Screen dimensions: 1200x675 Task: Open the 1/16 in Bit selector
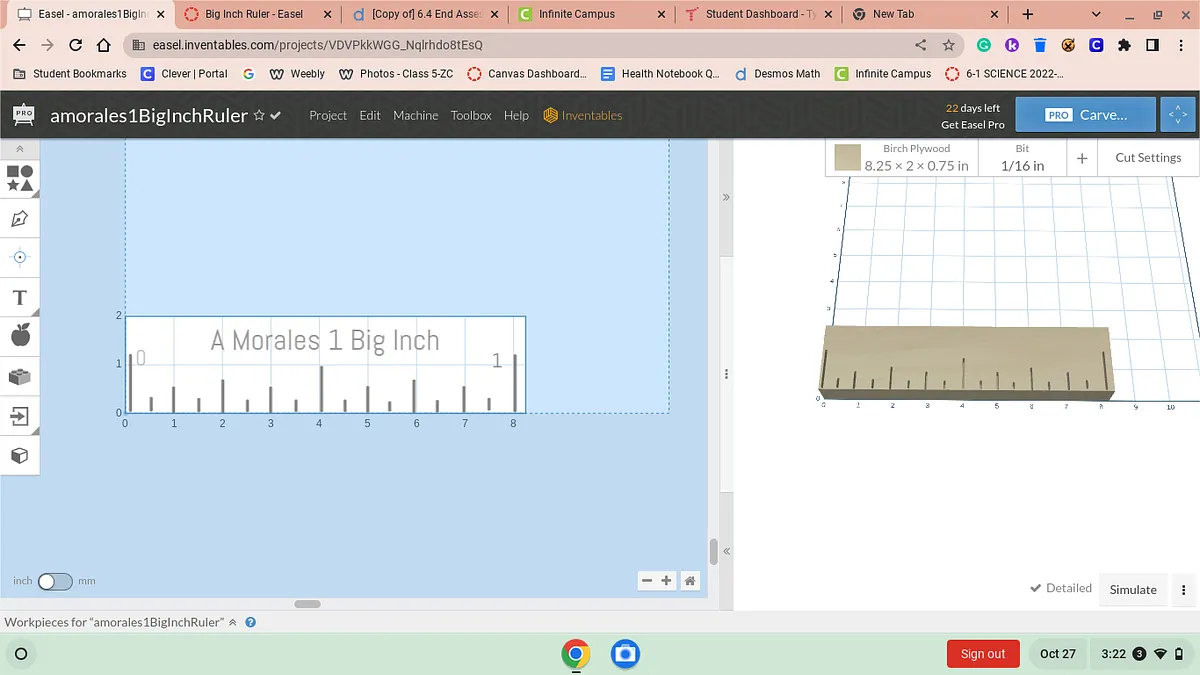tap(1022, 158)
